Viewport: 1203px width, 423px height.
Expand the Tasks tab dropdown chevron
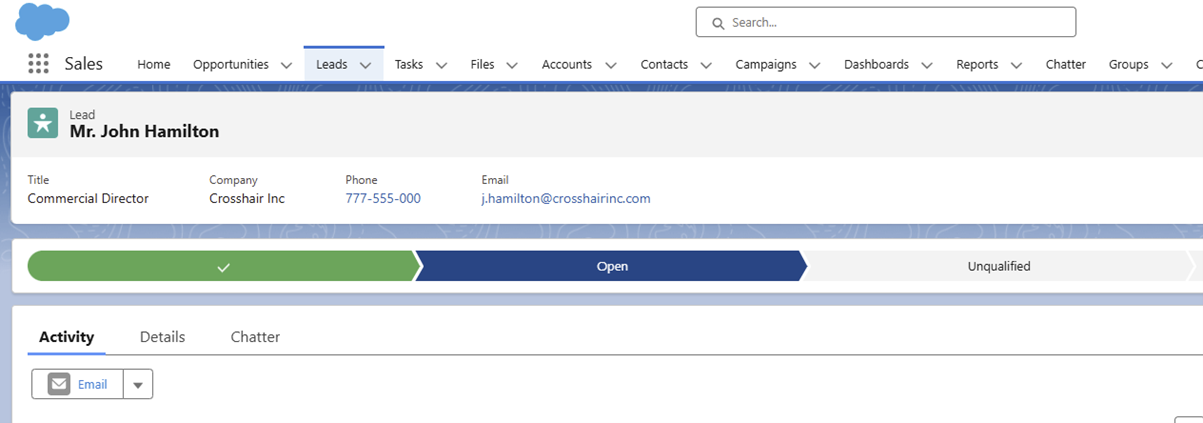pyautogui.click(x=441, y=65)
